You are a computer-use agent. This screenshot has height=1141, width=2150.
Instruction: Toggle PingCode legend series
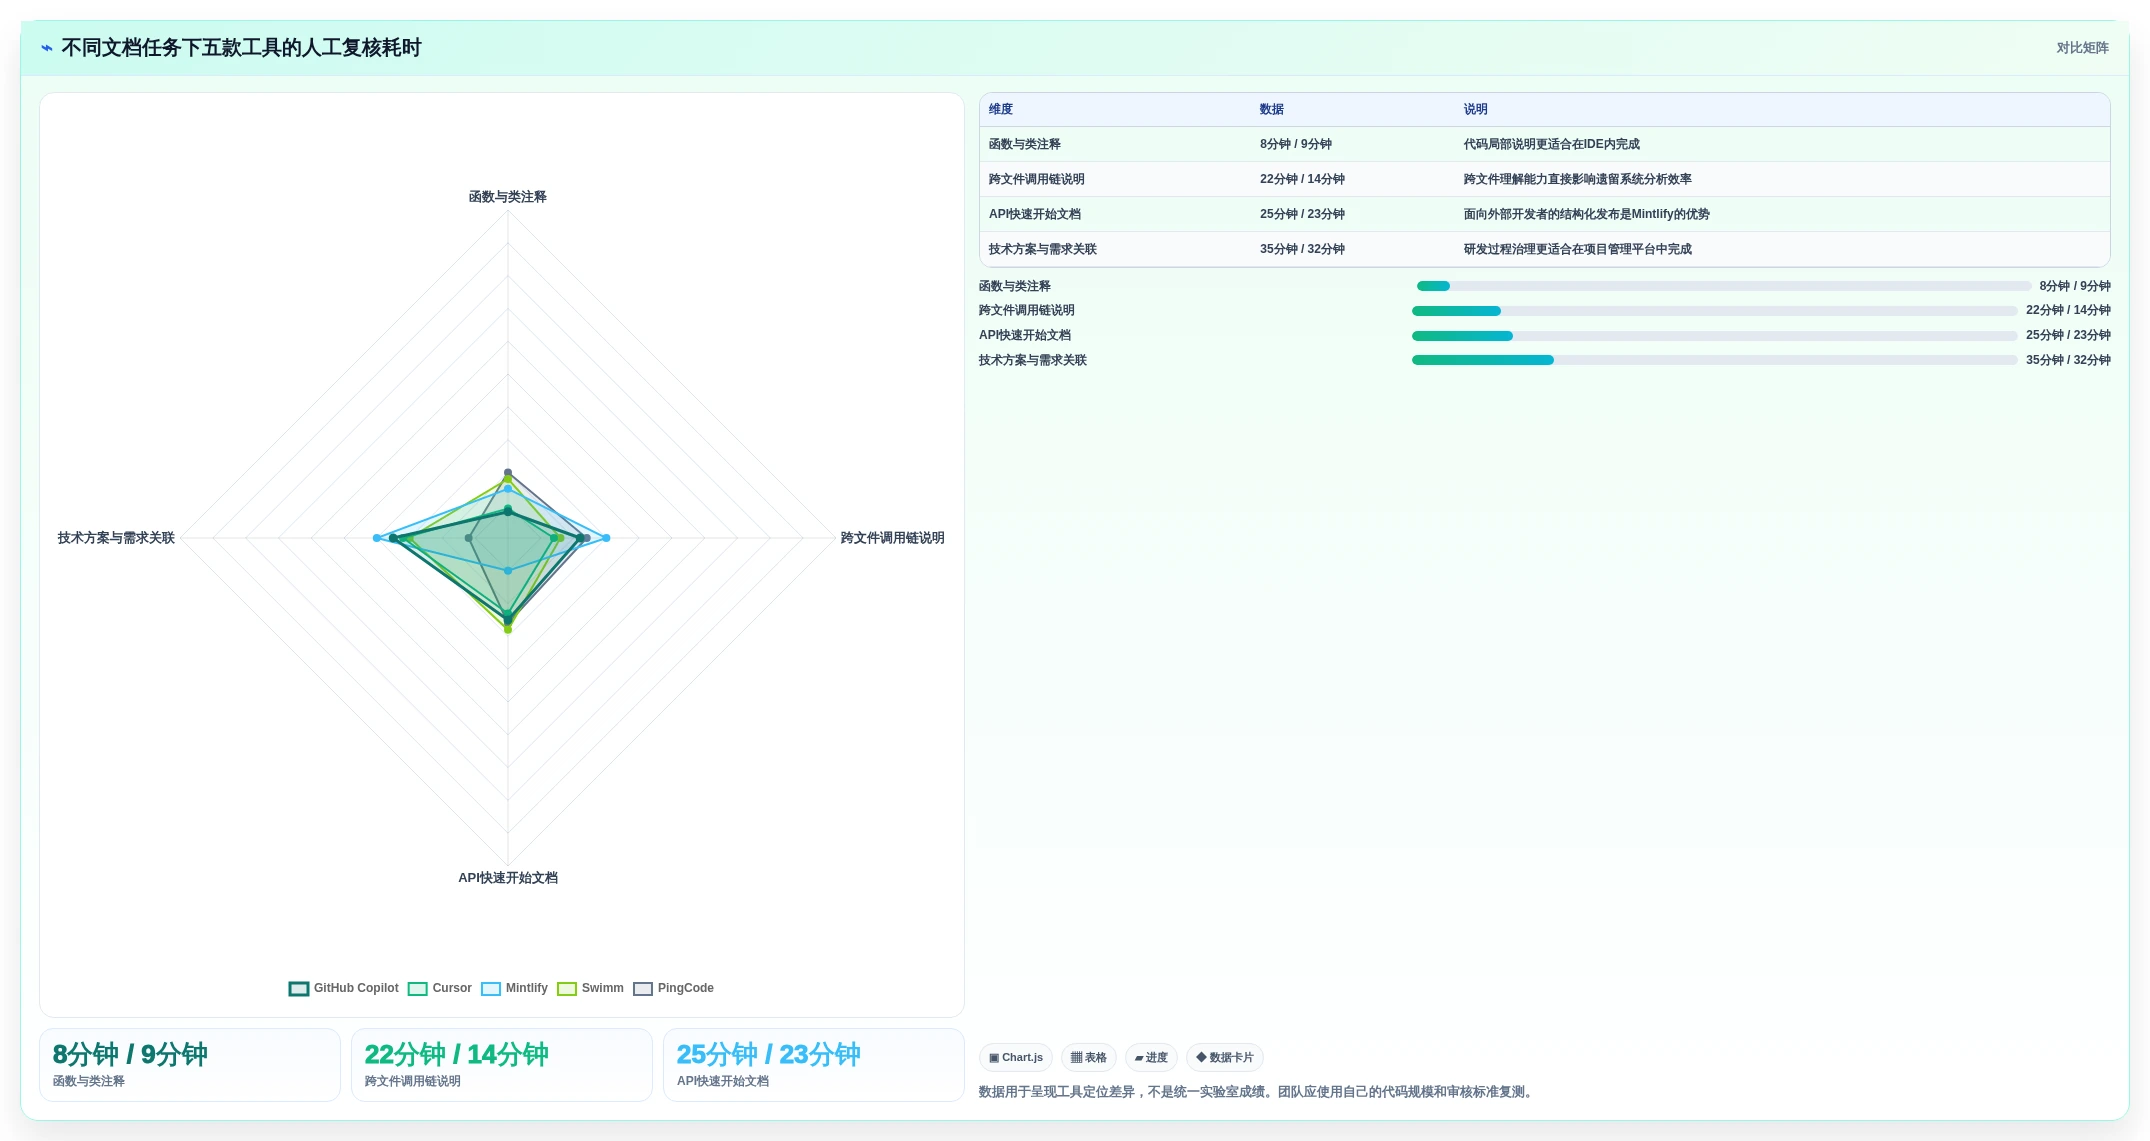(673, 988)
